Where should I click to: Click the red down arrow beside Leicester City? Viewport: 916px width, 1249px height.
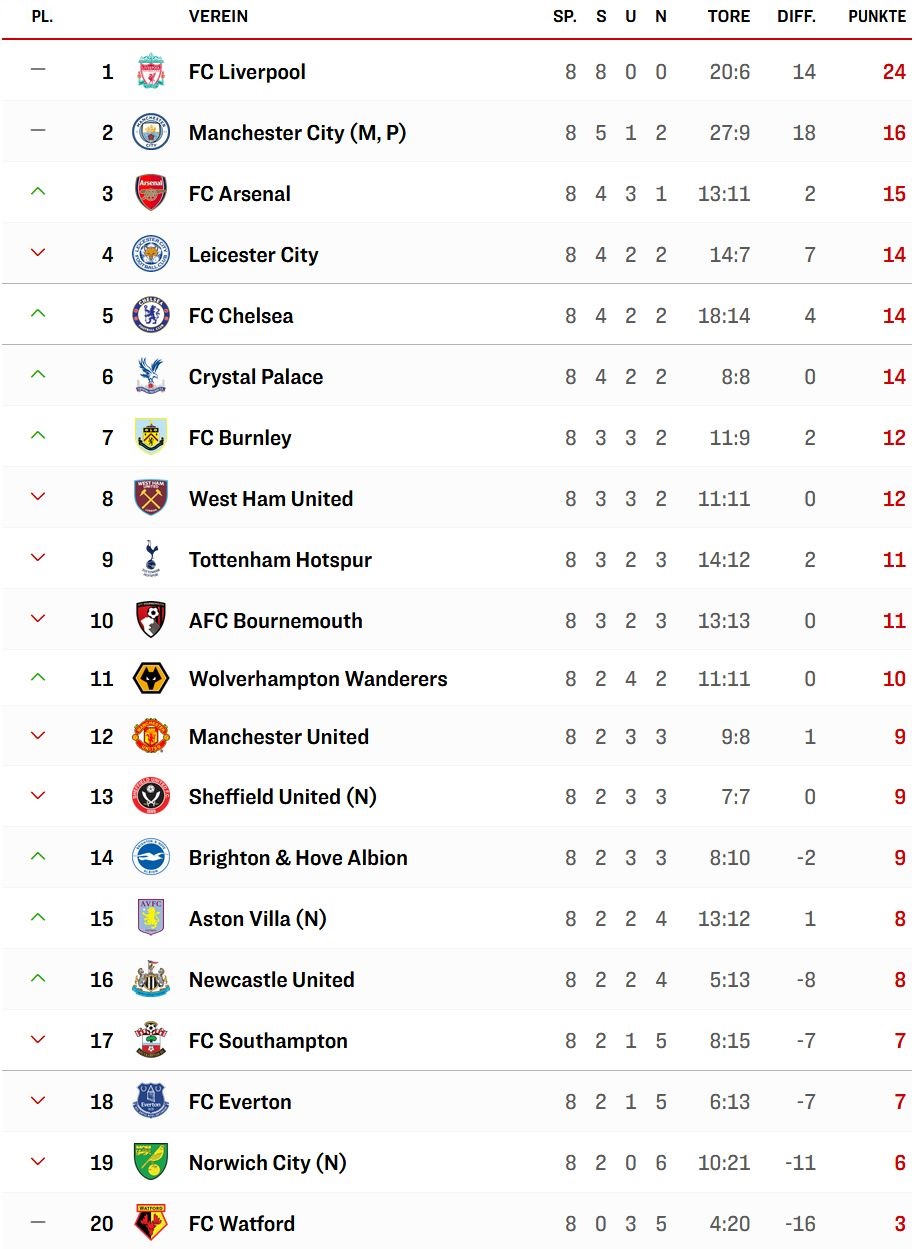tap(38, 253)
